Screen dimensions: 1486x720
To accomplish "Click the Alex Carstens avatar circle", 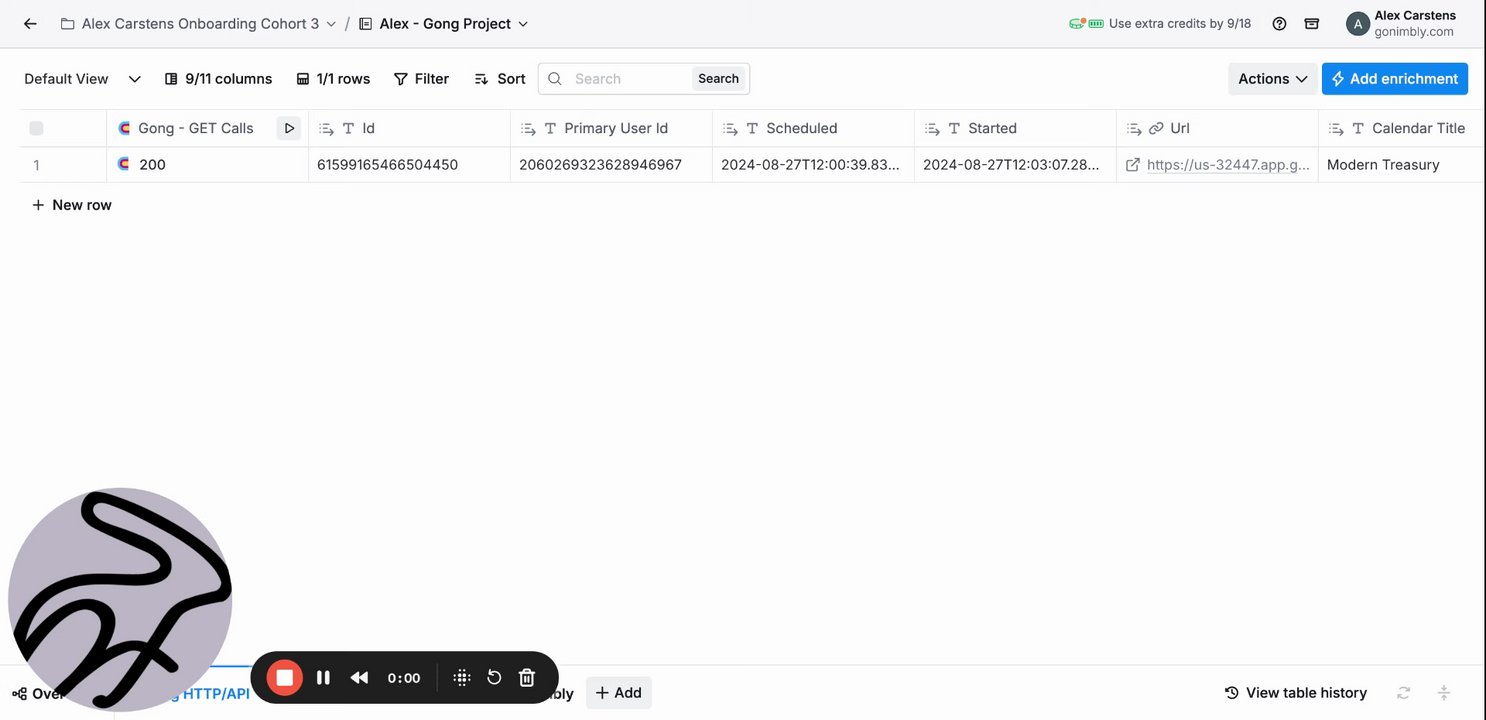I will 1357,24.
